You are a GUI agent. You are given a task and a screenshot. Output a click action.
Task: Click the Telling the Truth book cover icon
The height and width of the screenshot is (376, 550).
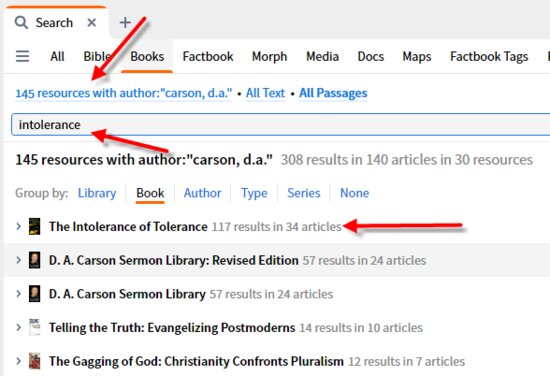(34, 328)
